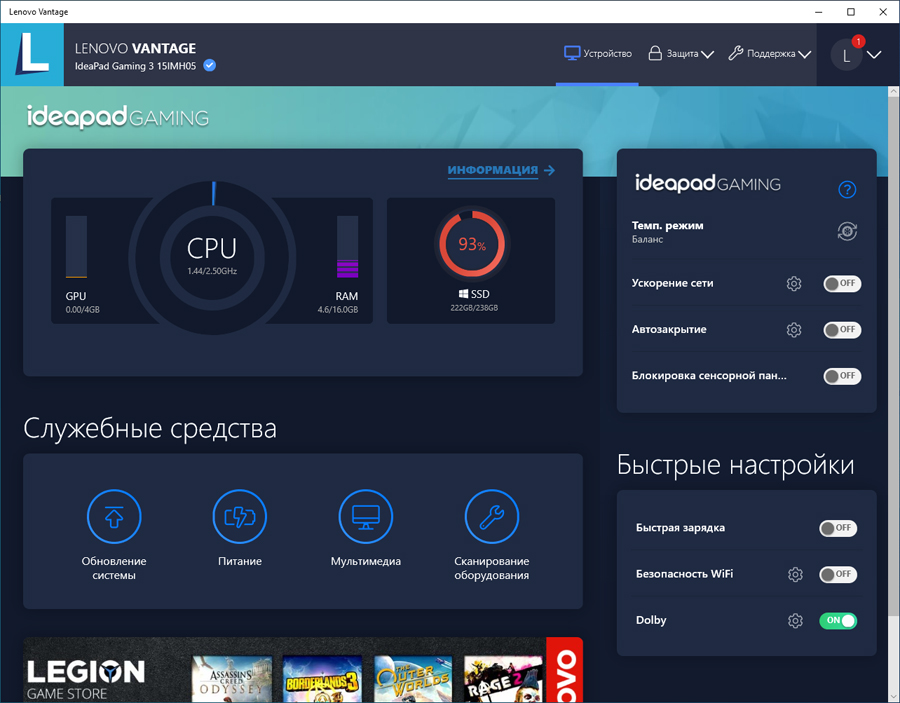Click the vertical scrollbar up arrow
The image size is (900, 703).
click(x=894, y=91)
